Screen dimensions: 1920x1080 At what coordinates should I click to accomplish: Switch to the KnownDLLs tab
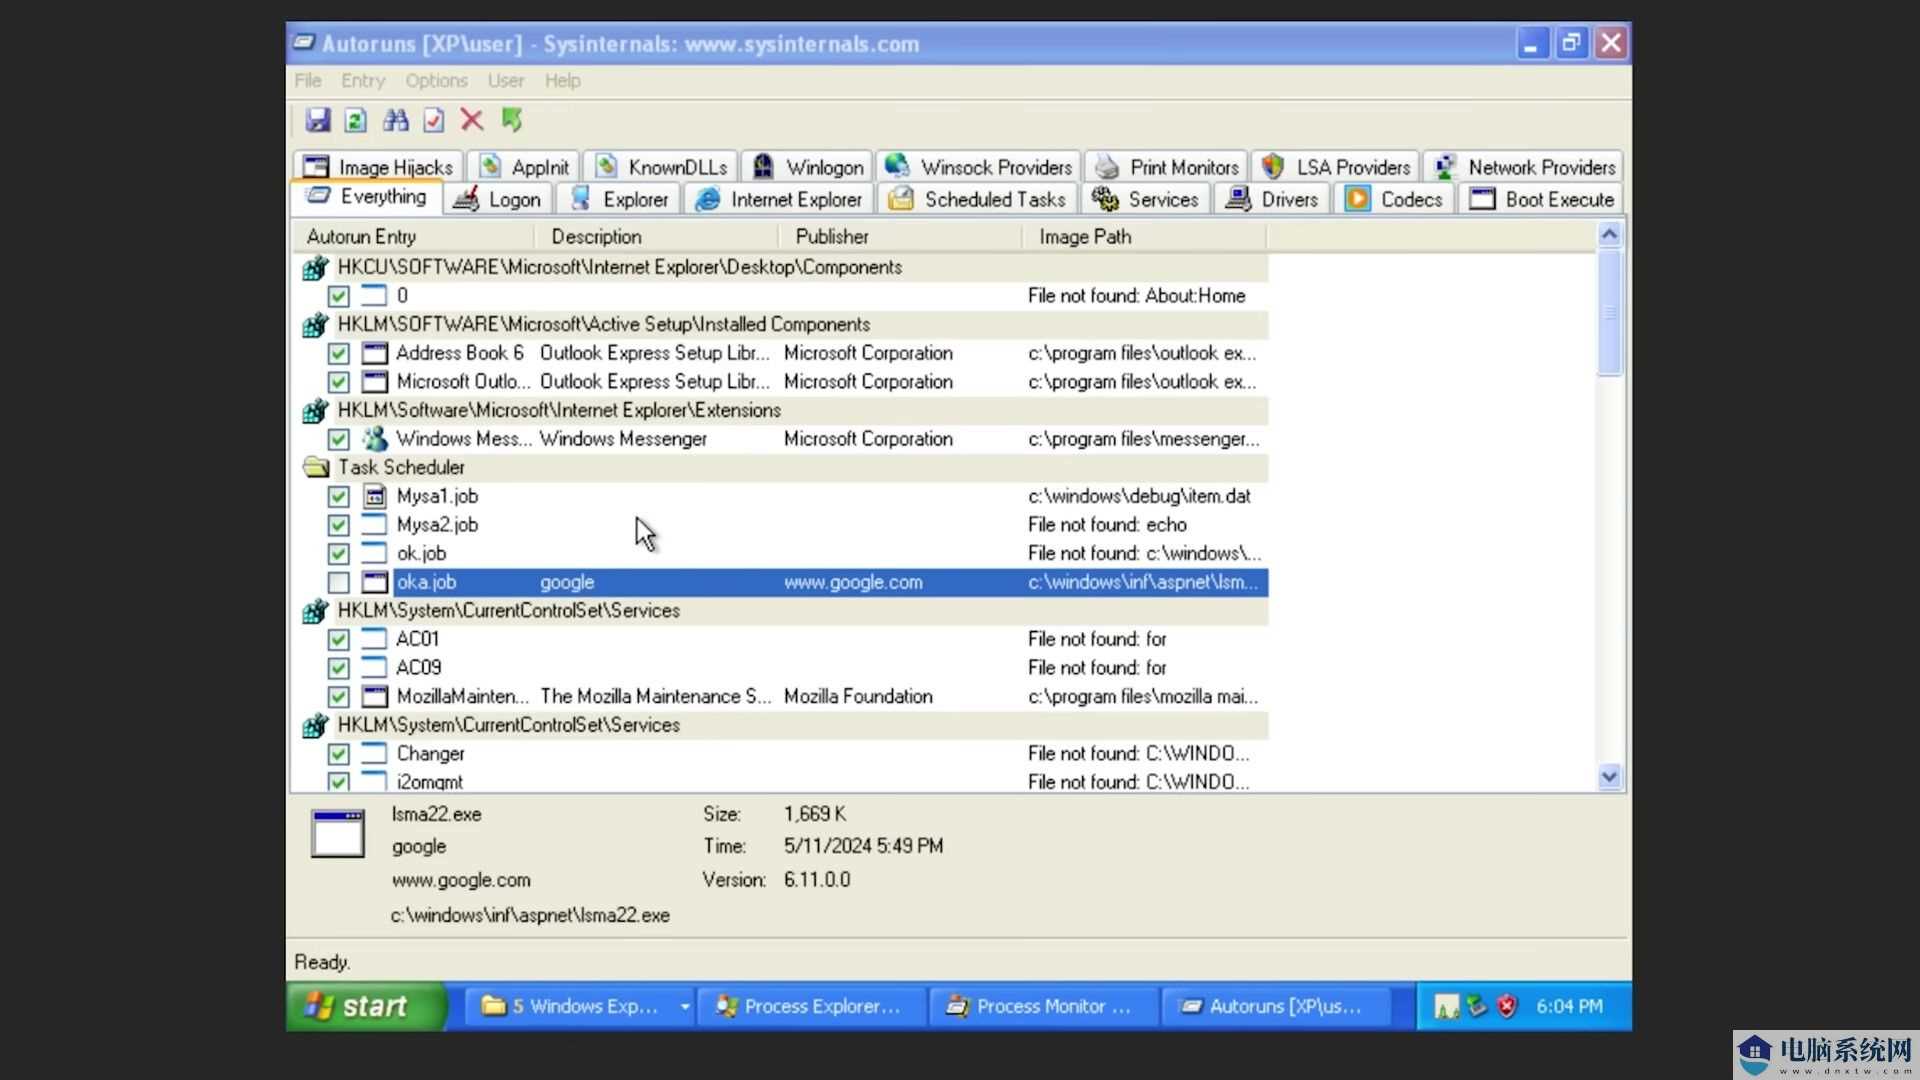[661, 166]
